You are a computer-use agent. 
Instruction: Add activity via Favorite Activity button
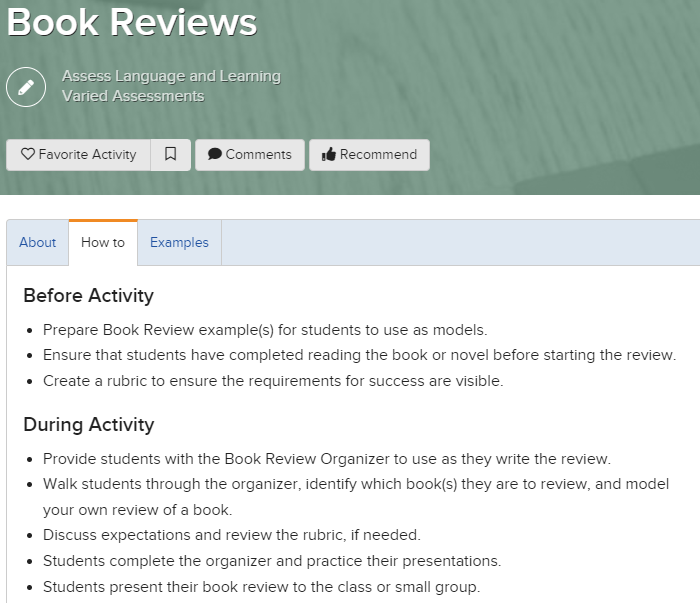(x=78, y=154)
